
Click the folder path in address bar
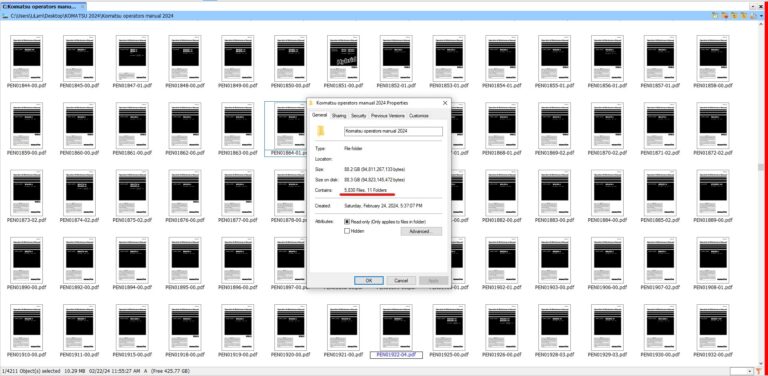[x=92, y=16]
